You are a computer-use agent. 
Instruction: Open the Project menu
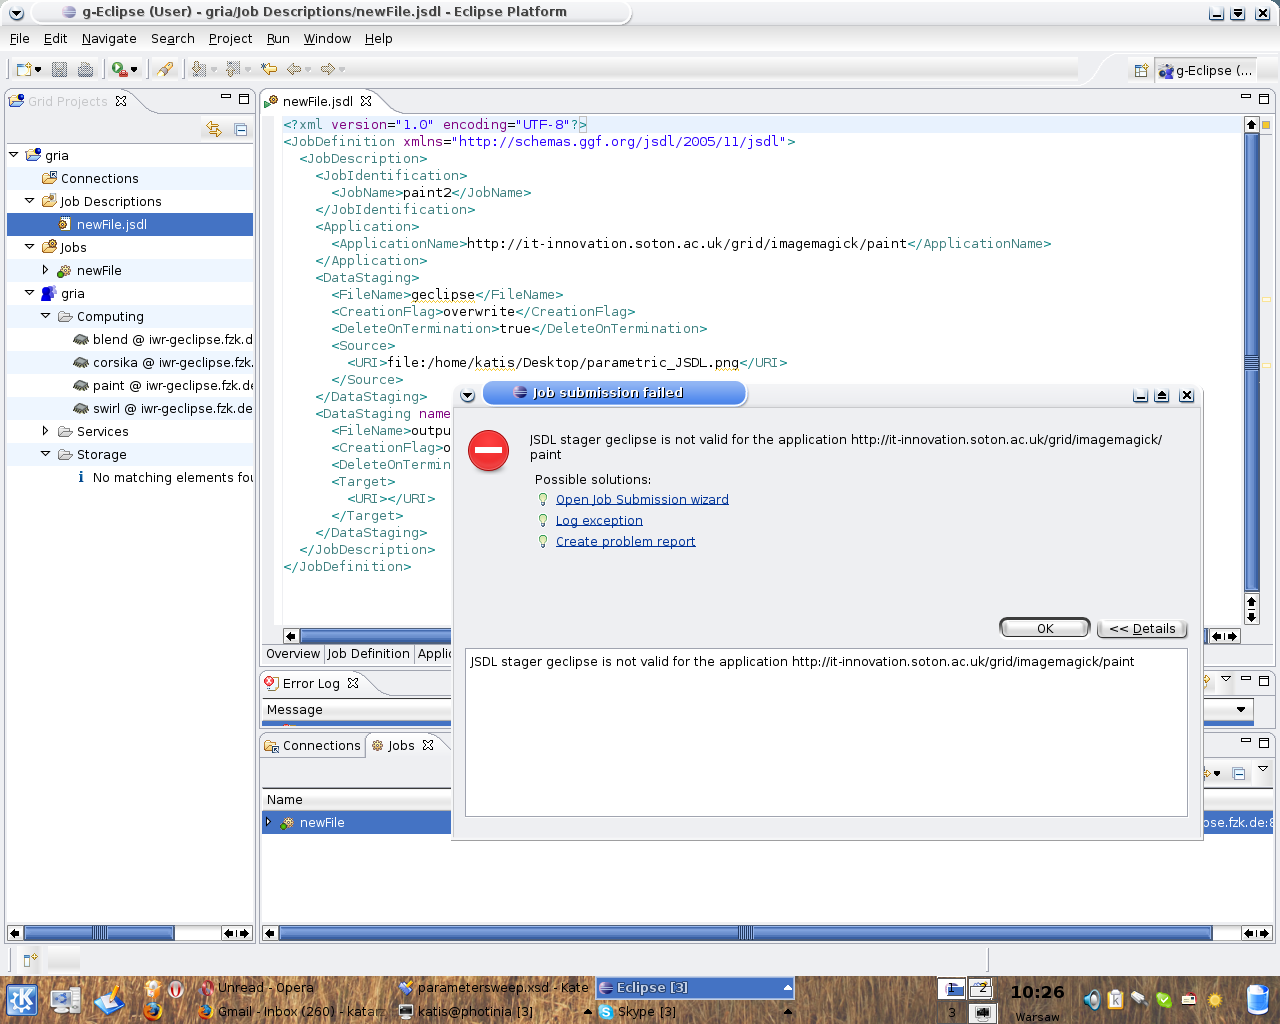230,38
